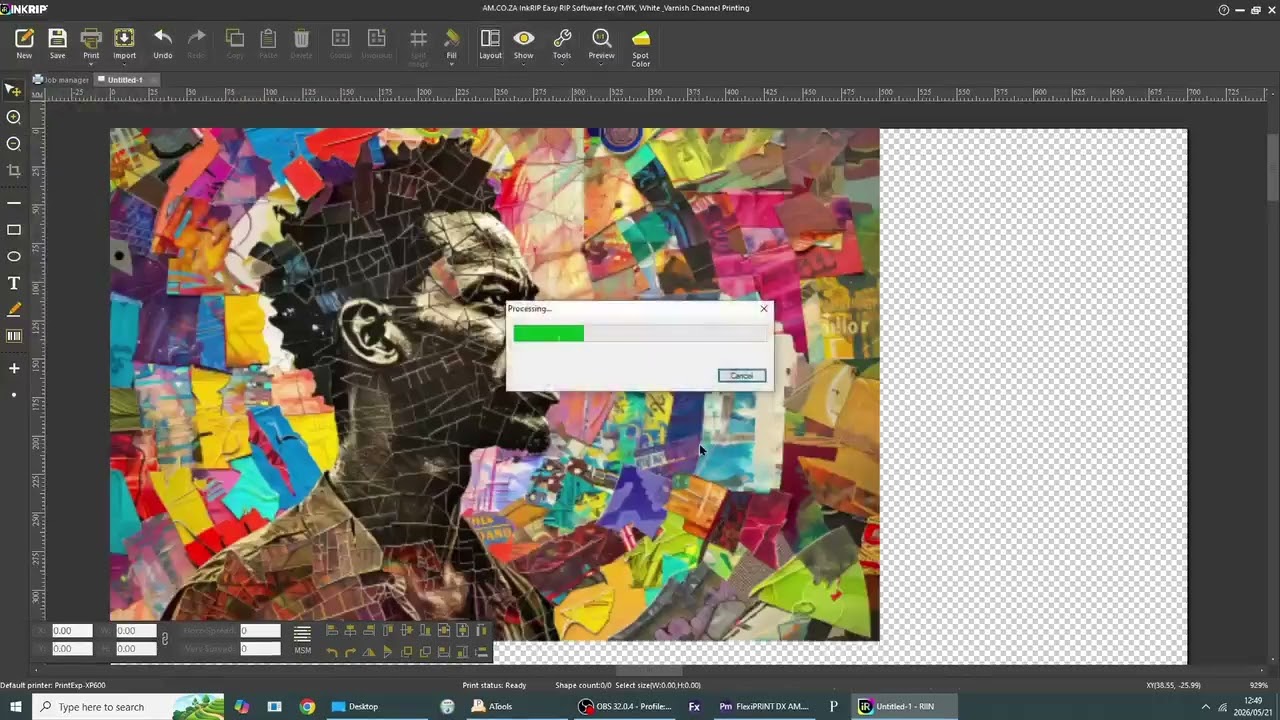1280x720 pixels.
Task: Activate the zoom out tool
Action: [x=14, y=144]
